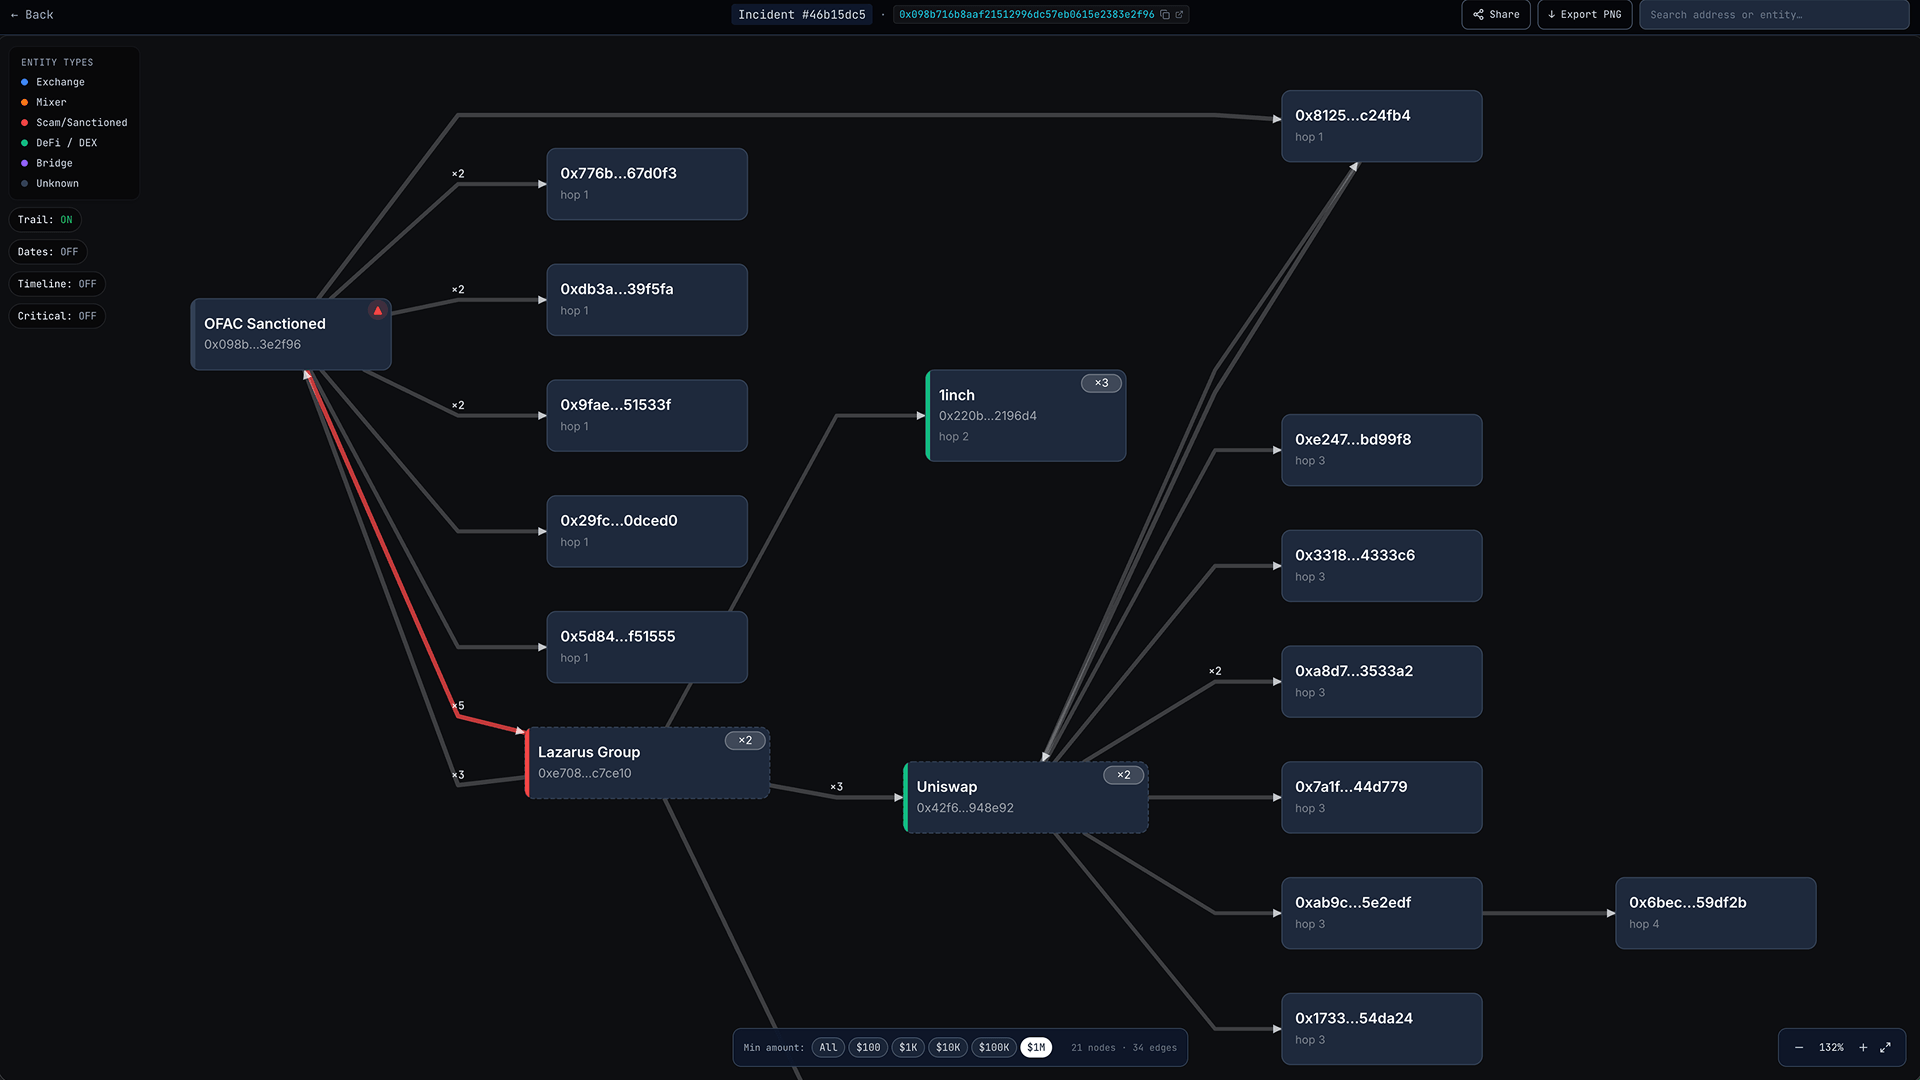Viewport: 1920px width, 1080px height.
Task: Zoom in with the plus icon
Action: [x=1863, y=1048]
